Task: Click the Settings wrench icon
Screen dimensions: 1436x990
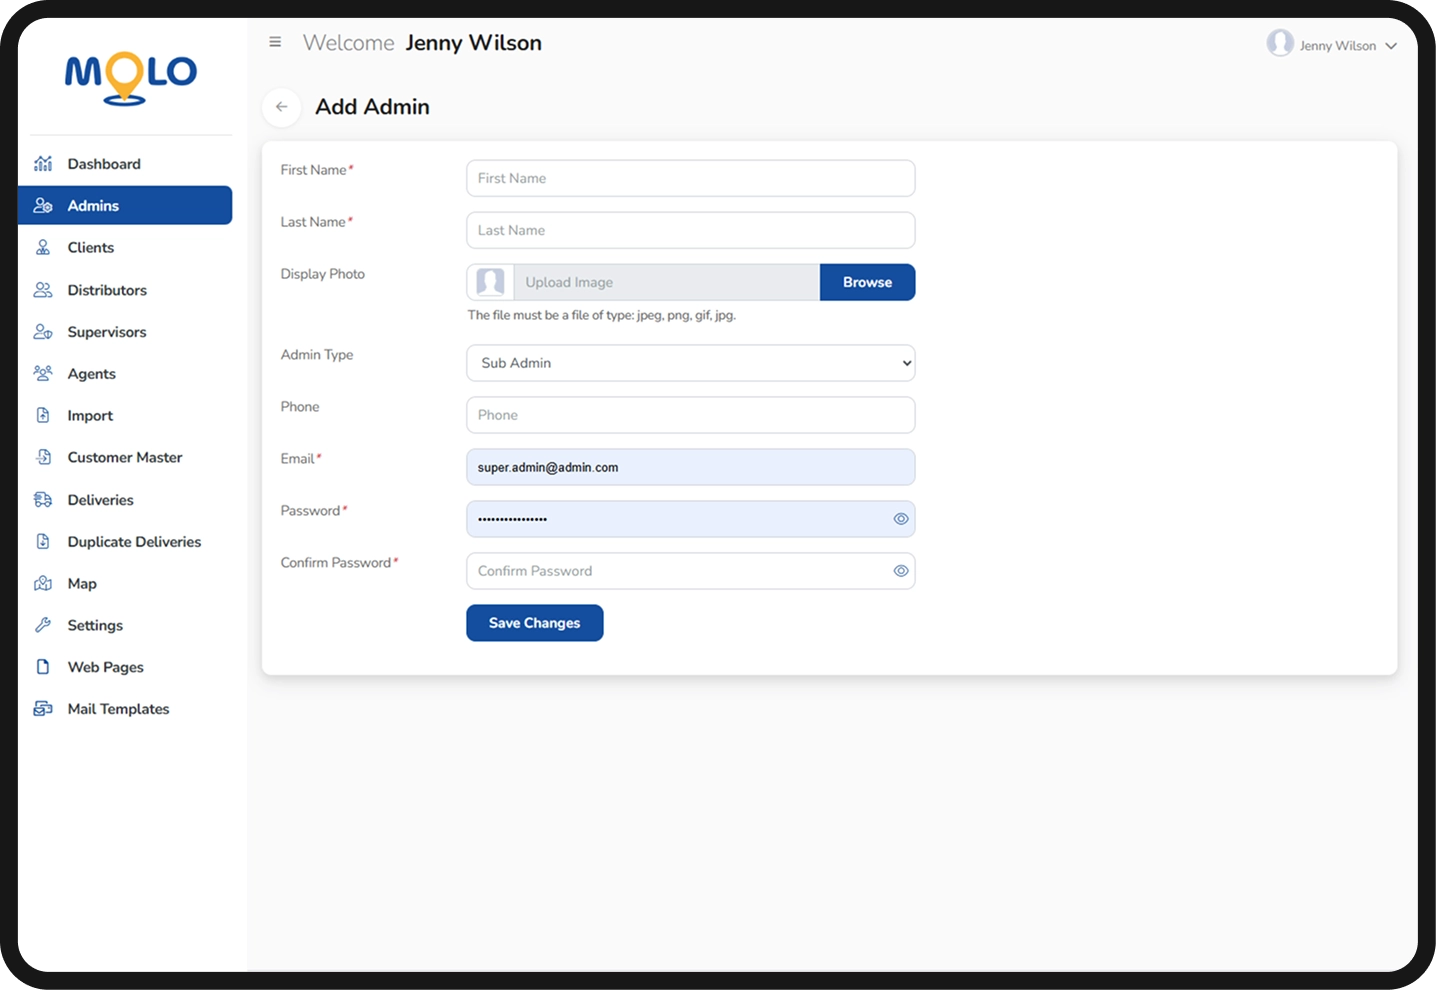Action: coord(43,625)
